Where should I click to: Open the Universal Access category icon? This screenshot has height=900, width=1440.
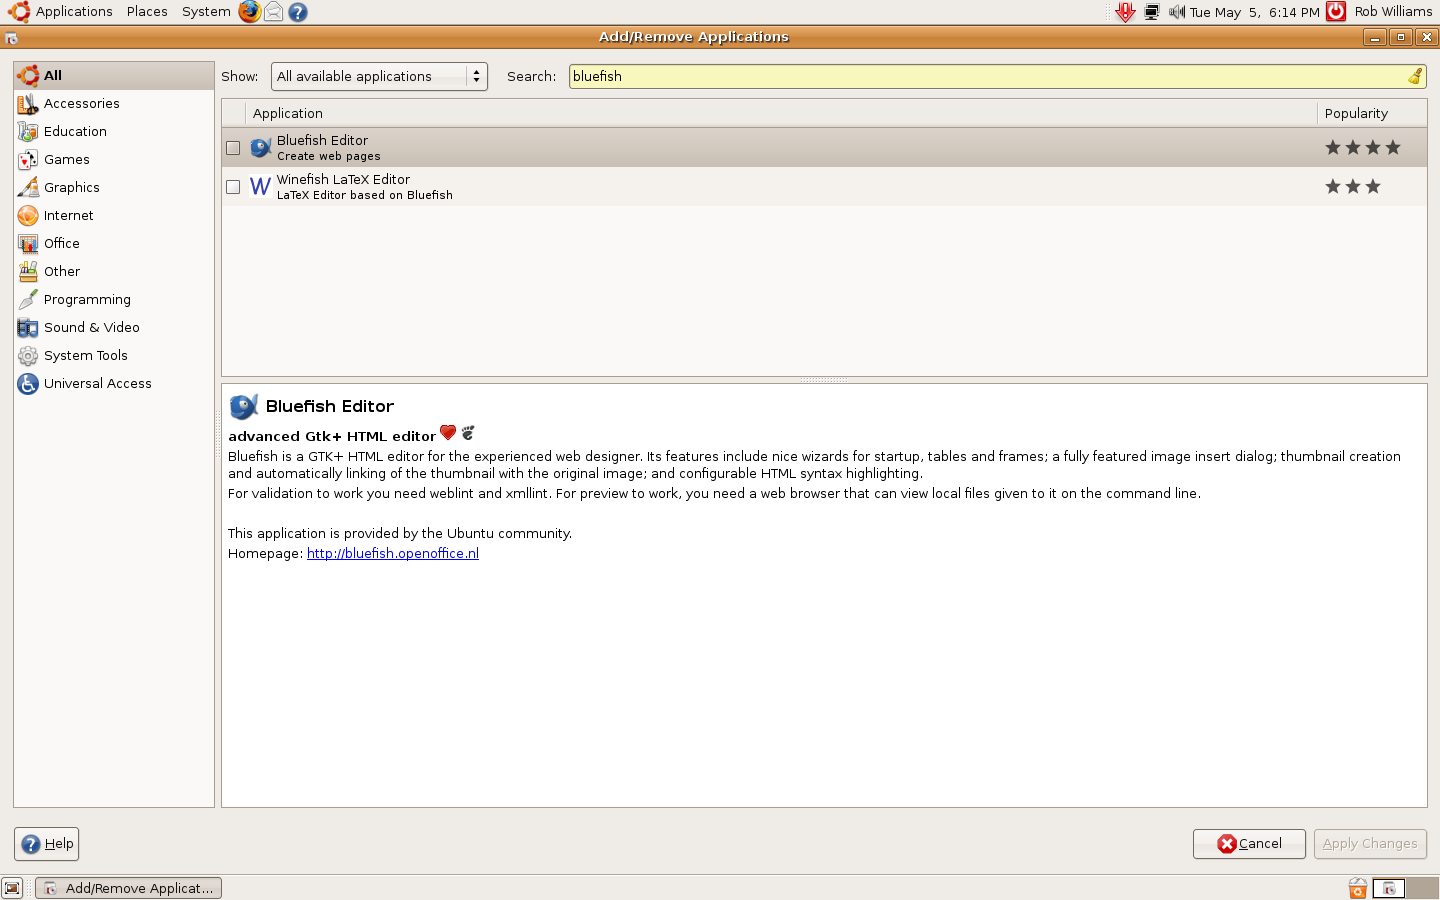[28, 384]
